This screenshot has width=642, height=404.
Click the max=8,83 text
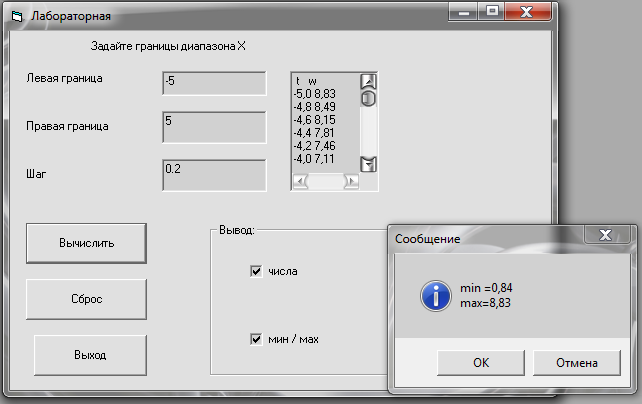[486, 303]
